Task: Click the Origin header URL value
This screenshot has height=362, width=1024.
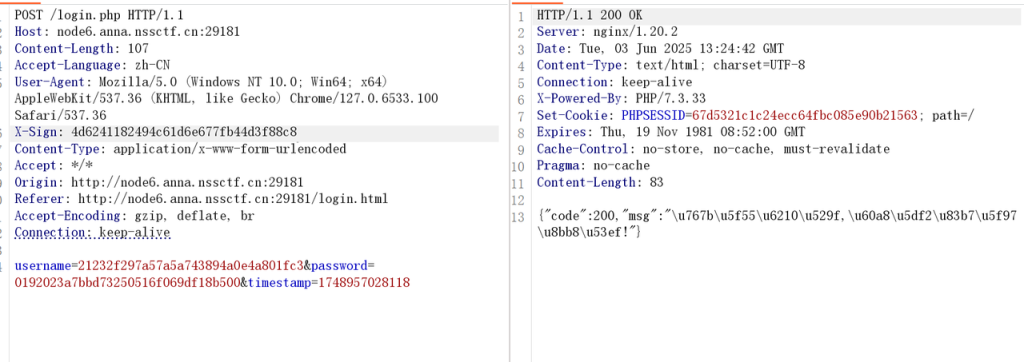Action: point(187,183)
